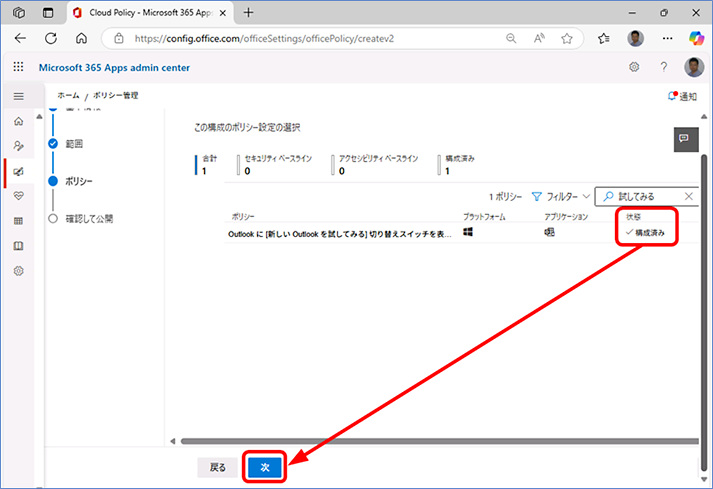Open the help question mark
The image size is (713, 489).
point(664,67)
